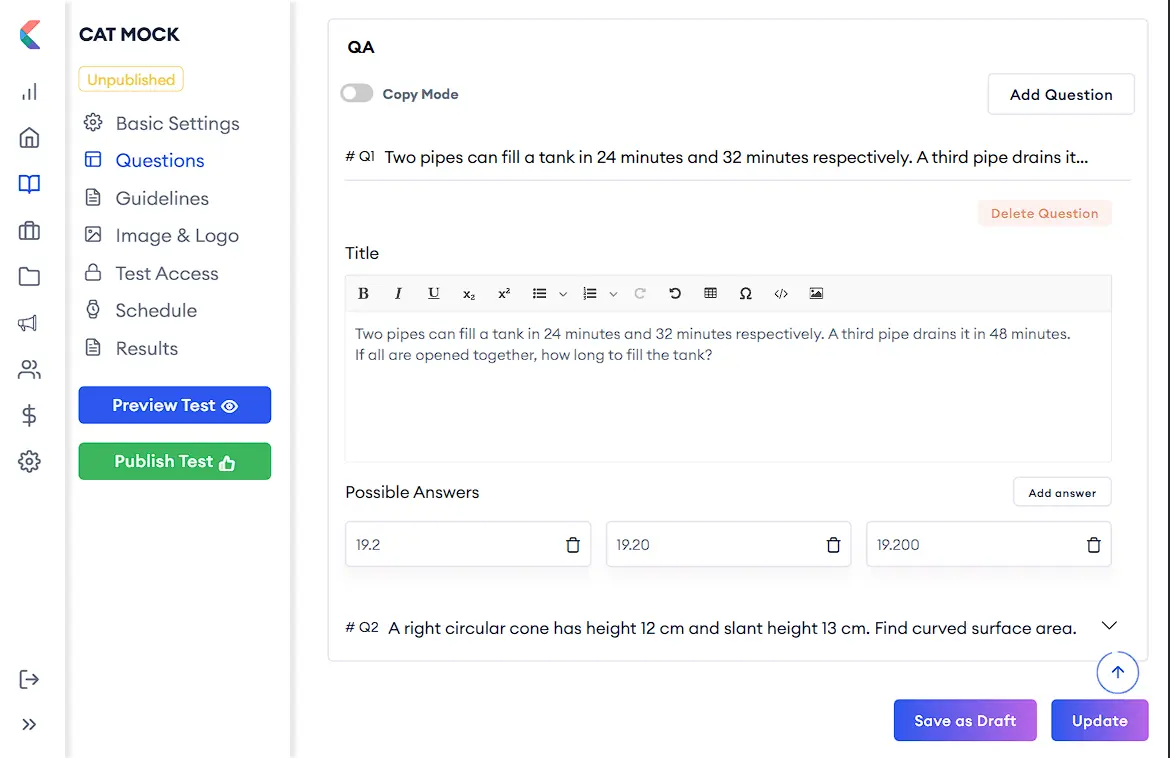Expand the collapsed left sidebar

[x=29, y=724]
